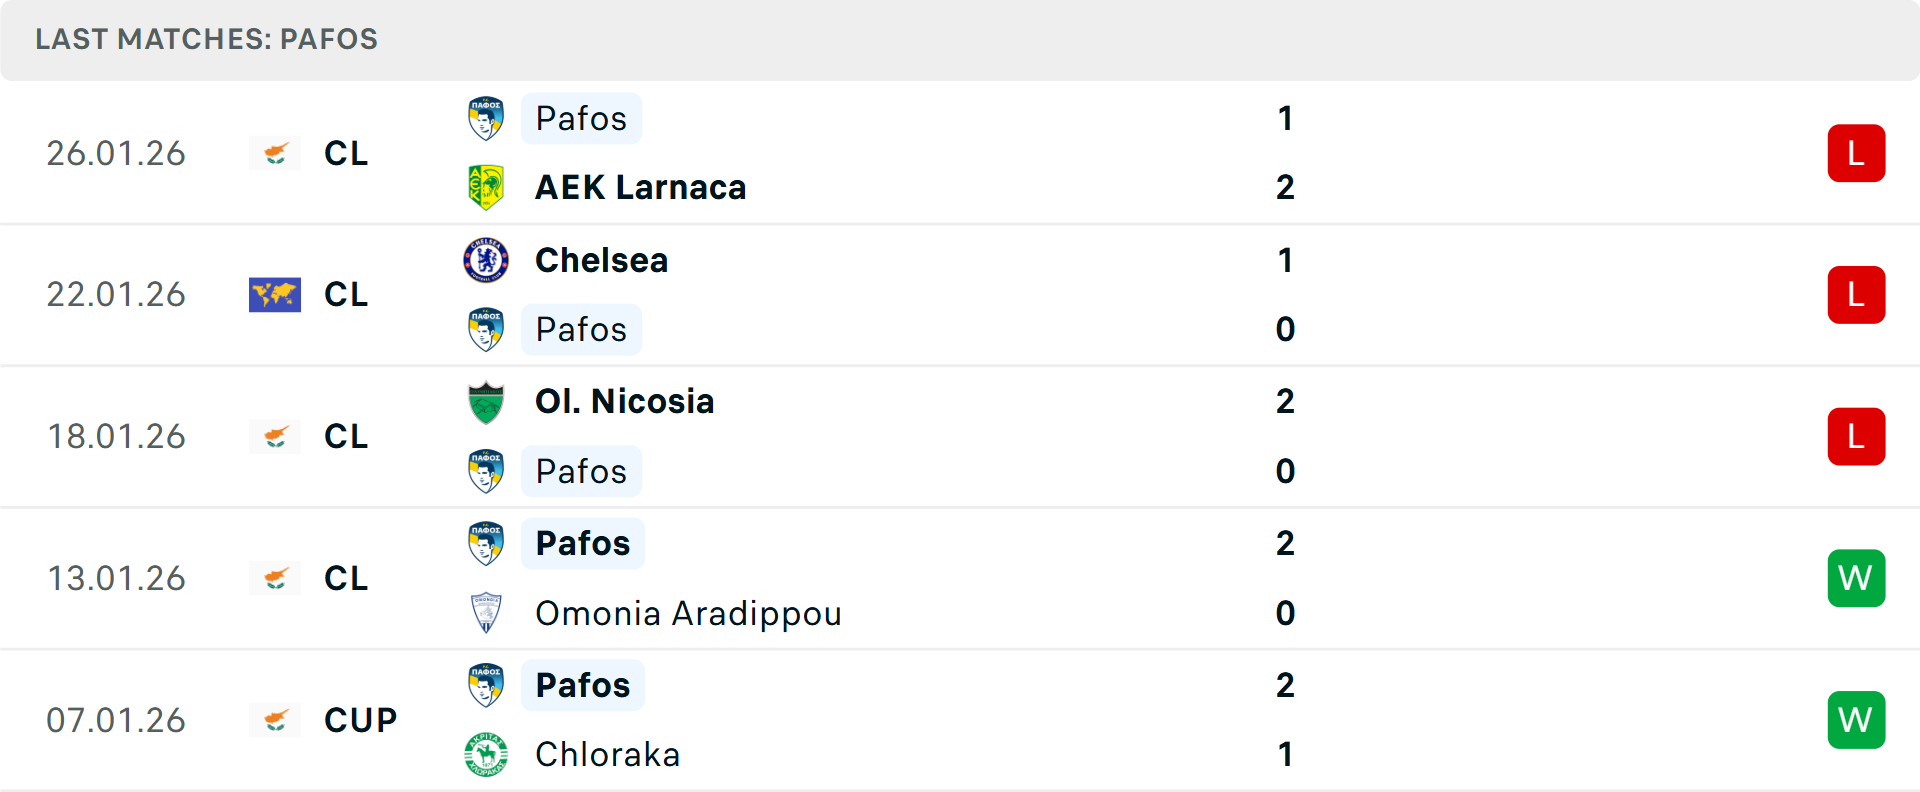
Task: Open the Ol. Nicosia team link
Action: tap(624, 402)
